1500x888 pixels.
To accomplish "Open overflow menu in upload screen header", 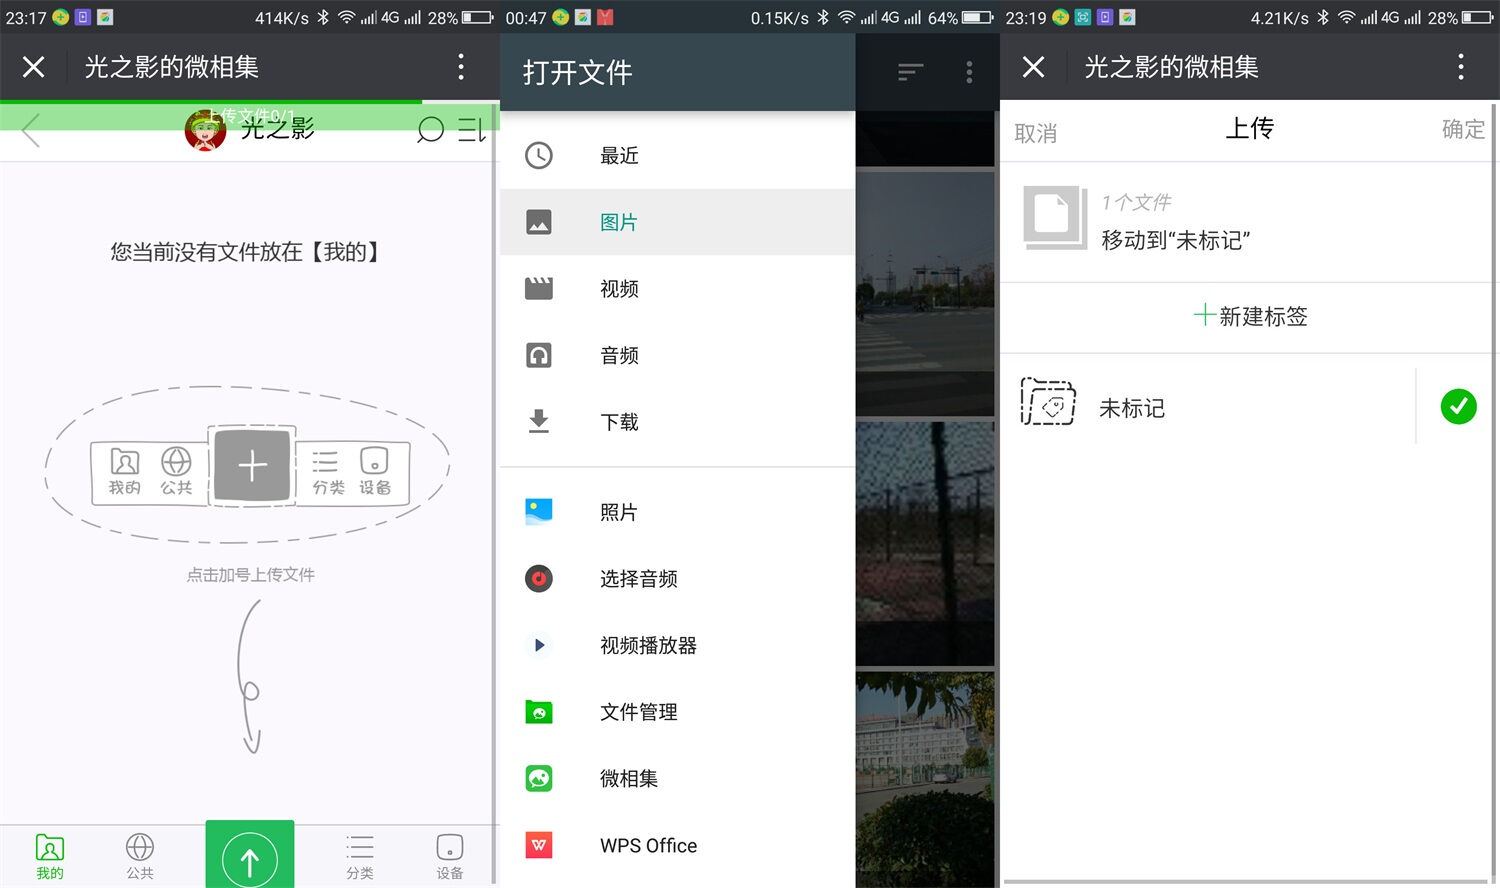I will click(1461, 67).
